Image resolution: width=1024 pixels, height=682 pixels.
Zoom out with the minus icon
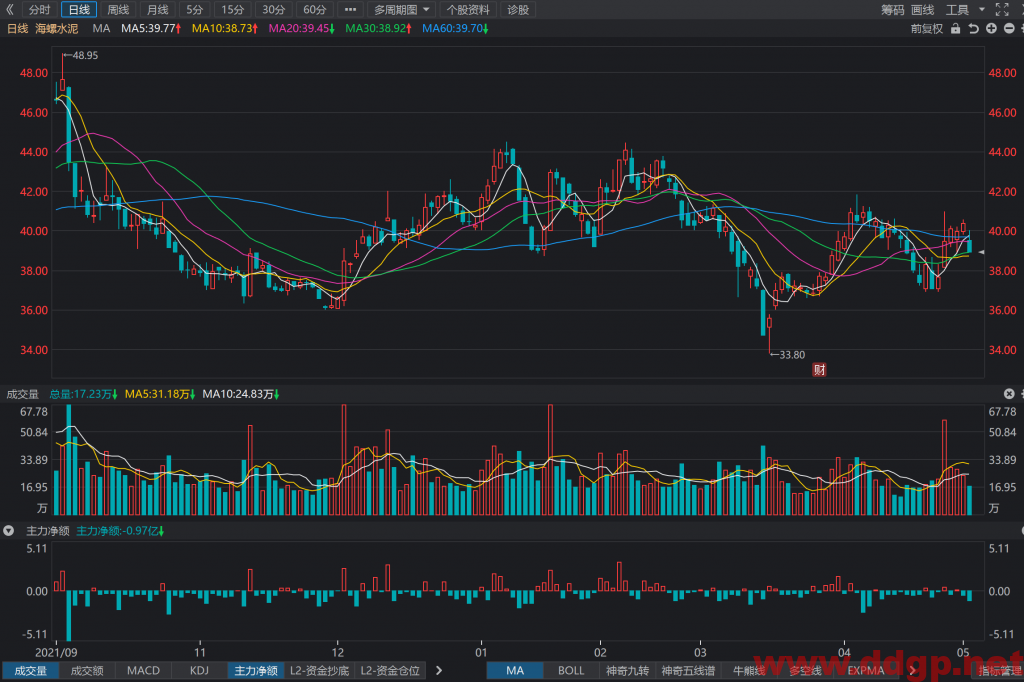point(1009,29)
